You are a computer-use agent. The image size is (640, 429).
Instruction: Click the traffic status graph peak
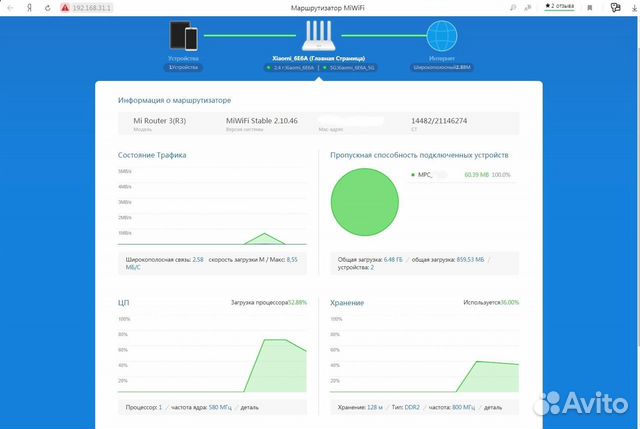[x=264, y=234]
